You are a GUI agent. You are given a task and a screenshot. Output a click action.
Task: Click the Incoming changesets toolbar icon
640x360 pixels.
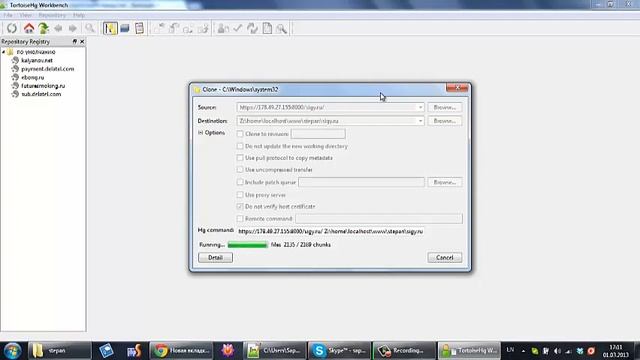pos(159,28)
